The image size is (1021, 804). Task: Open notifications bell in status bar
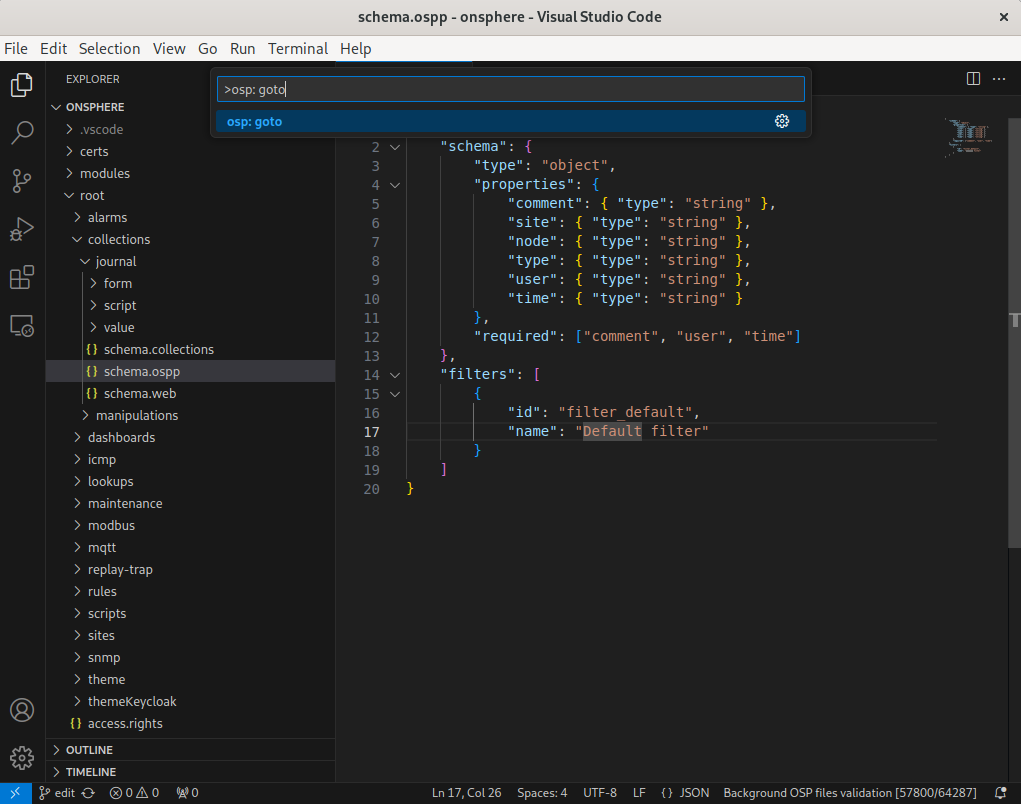[1001, 793]
